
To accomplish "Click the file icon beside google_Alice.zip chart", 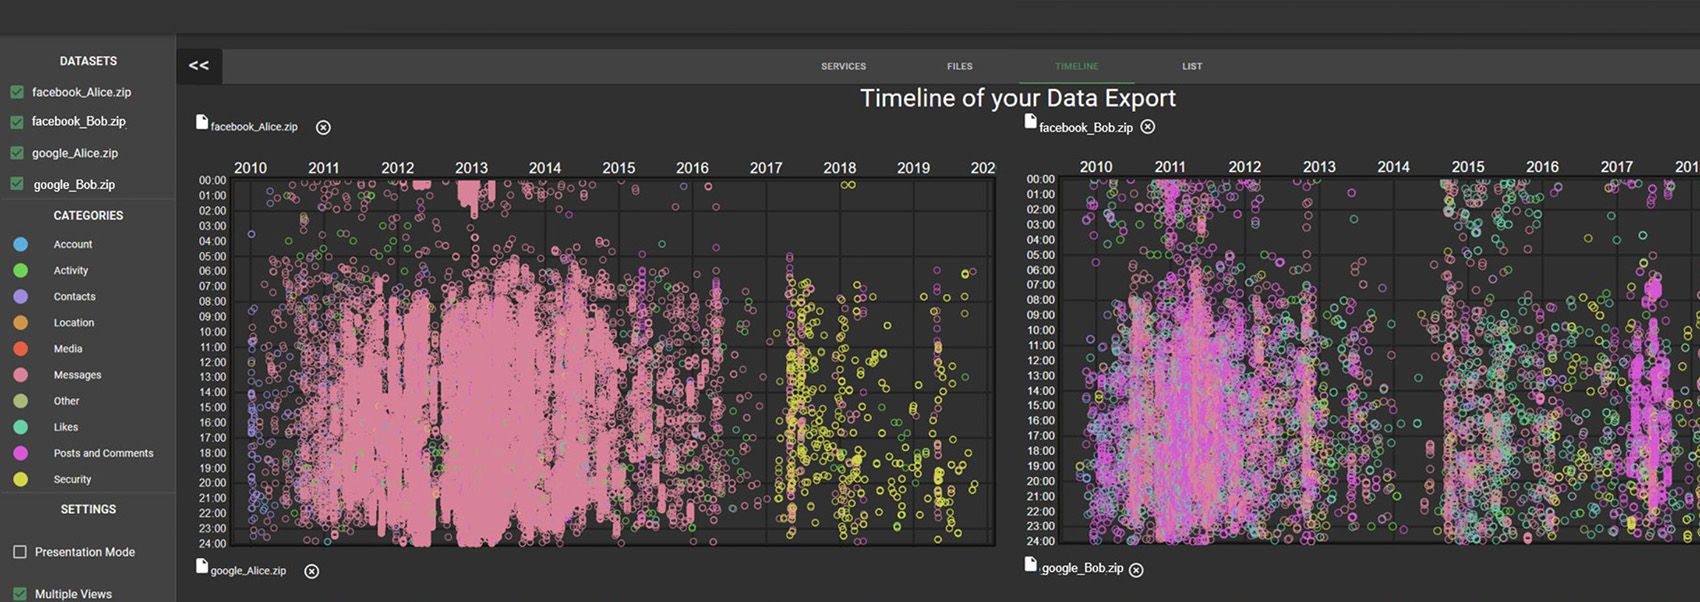I will point(202,566).
